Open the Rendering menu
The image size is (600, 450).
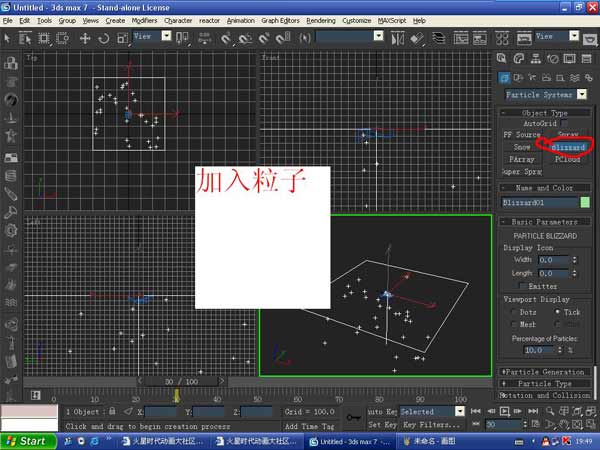tap(321, 21)
